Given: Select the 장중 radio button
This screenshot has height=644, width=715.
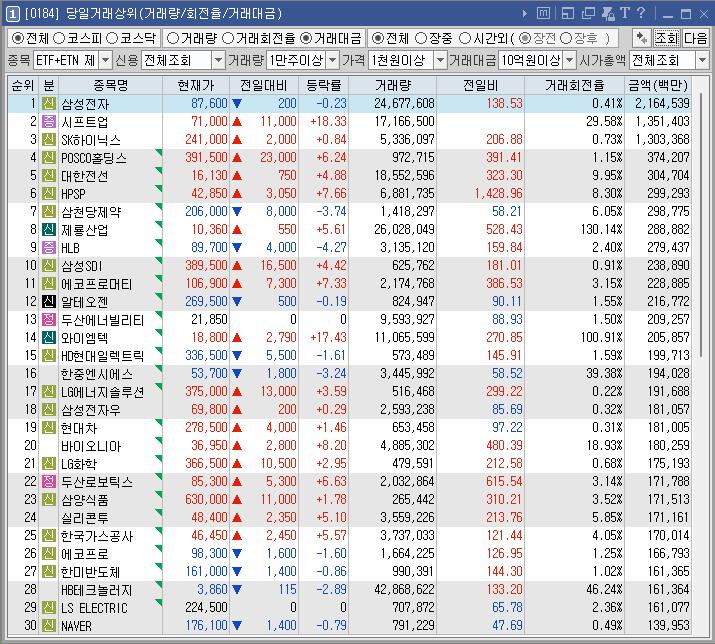Looking at the screenshot, I should (x=421, y=38).
